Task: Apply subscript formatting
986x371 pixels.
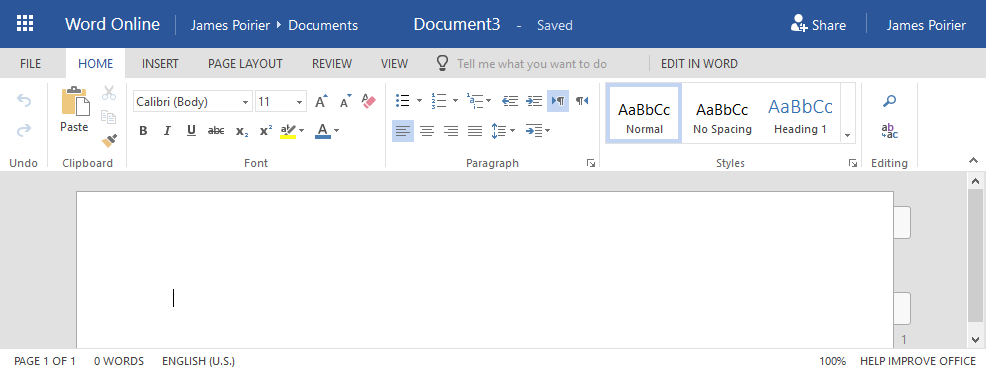Action: [x=241, y=131]
